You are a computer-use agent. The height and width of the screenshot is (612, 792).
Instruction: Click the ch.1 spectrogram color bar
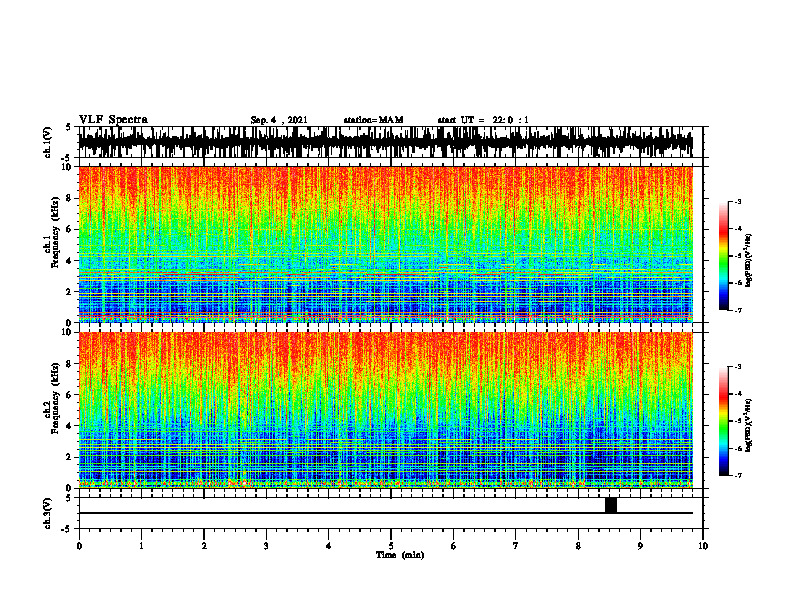[724, 256]
